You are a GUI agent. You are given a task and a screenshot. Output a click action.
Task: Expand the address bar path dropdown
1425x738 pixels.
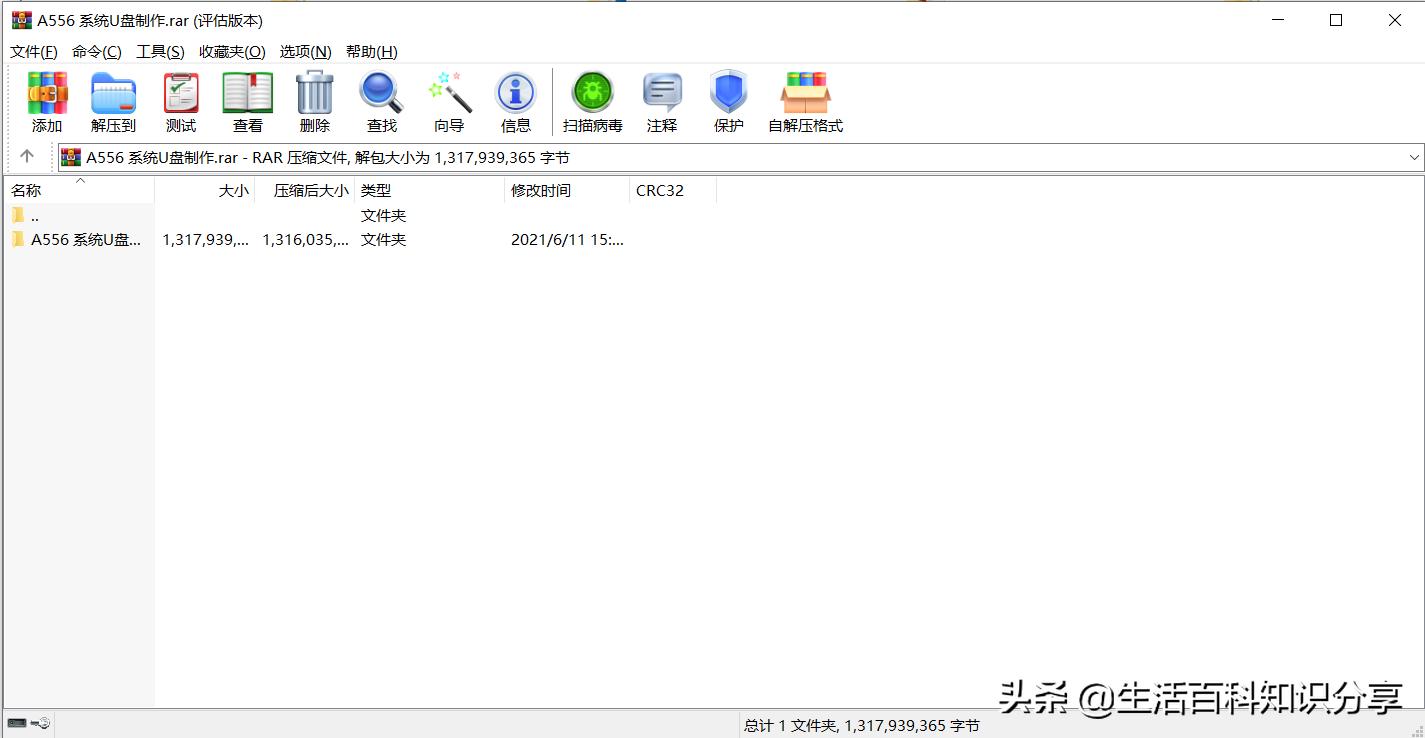pos(1414,157)
